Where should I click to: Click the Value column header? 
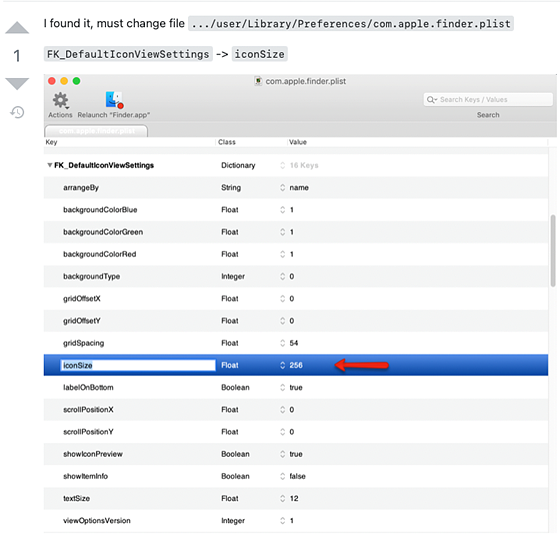click(x=298, y=142)
